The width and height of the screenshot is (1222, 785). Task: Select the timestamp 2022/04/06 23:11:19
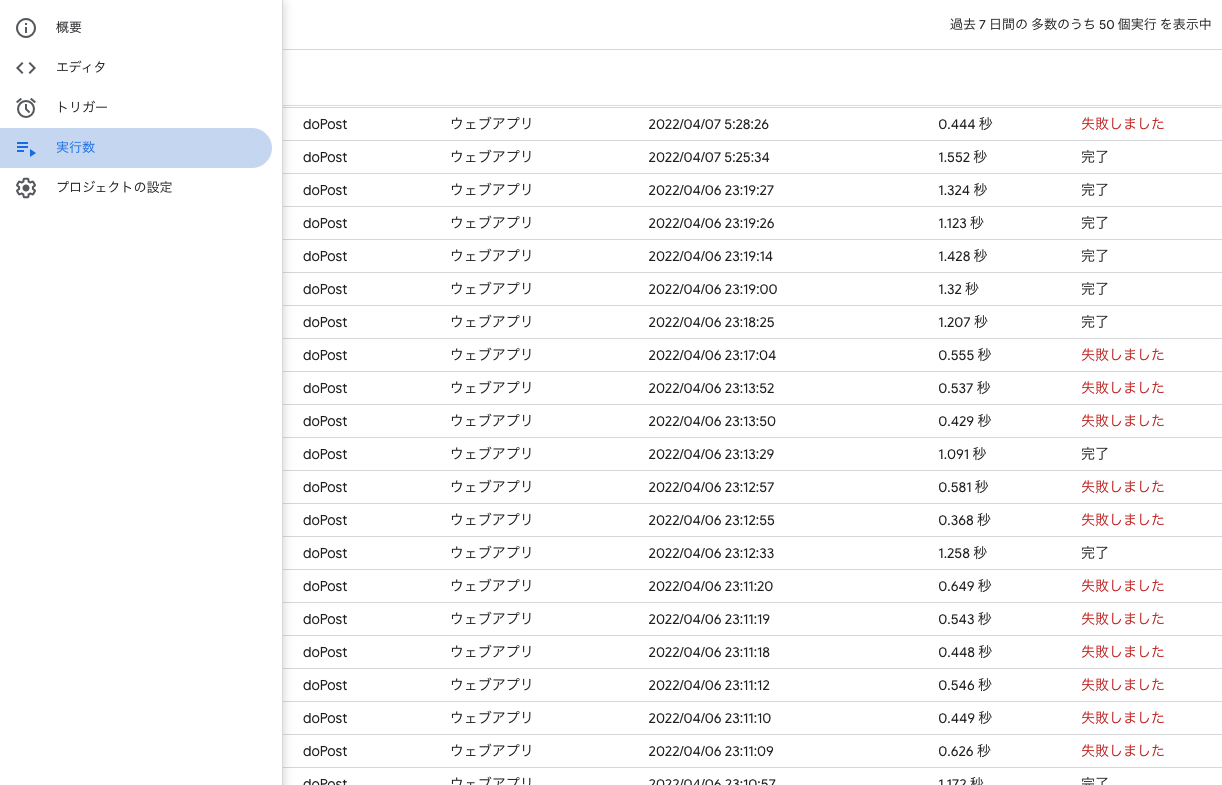coord(709,619)
